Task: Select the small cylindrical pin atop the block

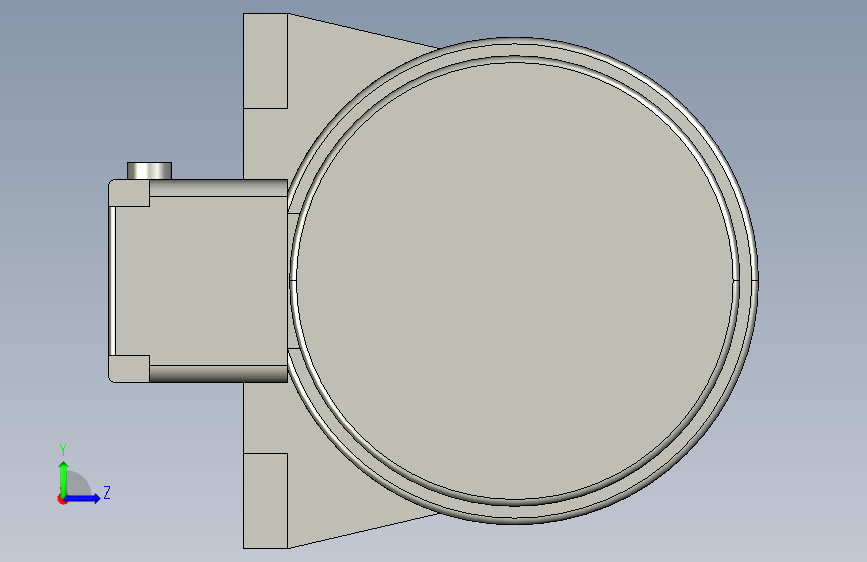Action: (x=149, y=170)
